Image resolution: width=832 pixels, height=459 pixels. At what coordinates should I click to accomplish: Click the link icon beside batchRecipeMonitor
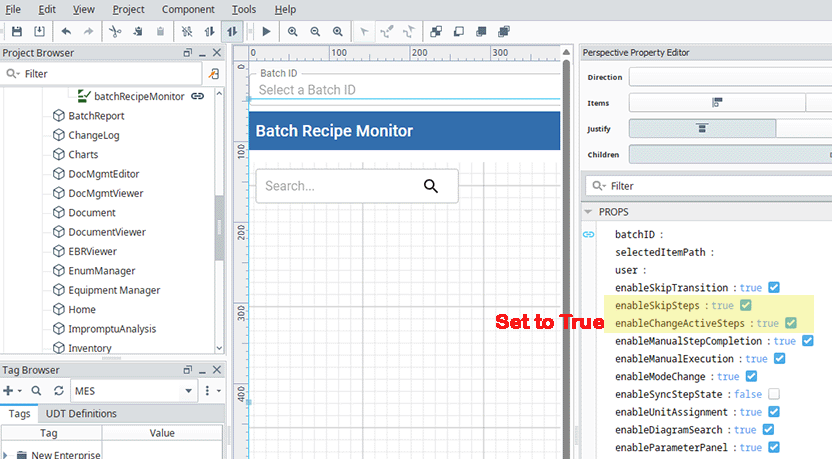pyautogui.click(x=198, y=97)
